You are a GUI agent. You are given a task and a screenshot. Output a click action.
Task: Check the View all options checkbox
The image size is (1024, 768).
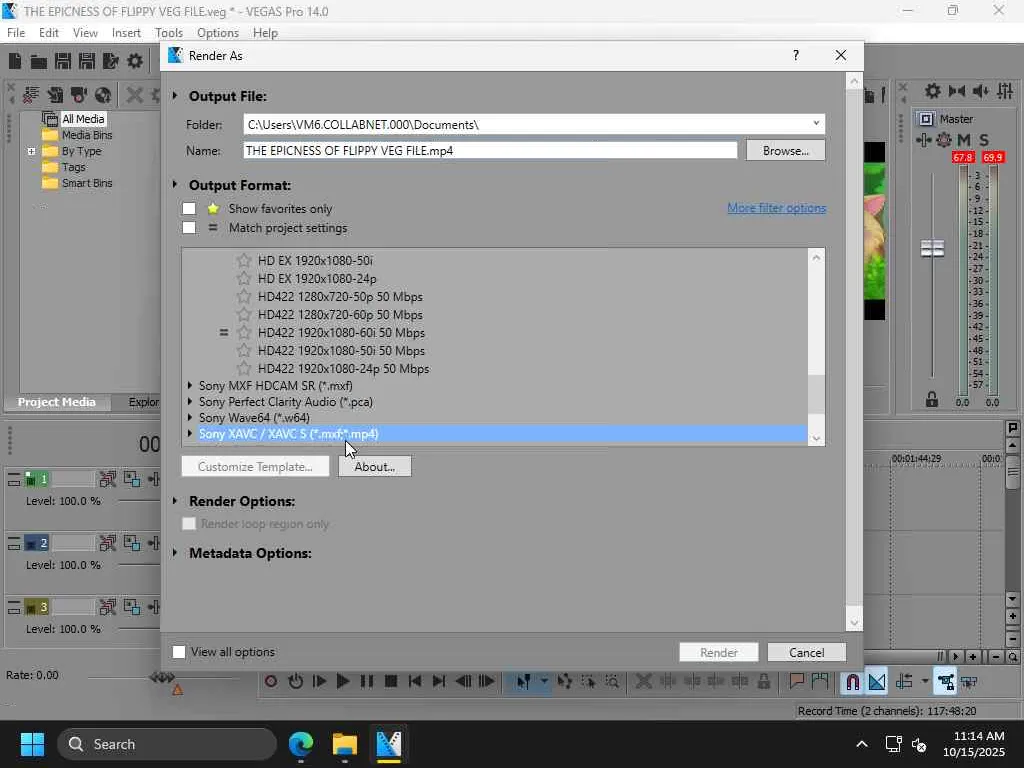(178, 652)
